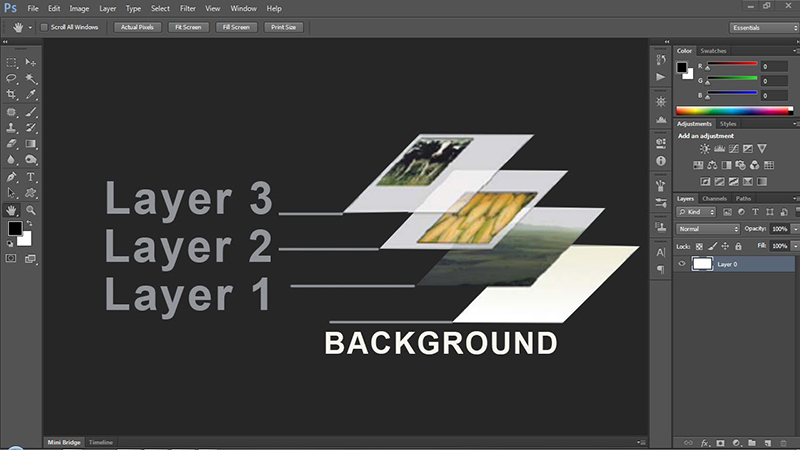Select the Move tool
The image size is (800, 450).
pyautogui.click(x=31, y=62)
